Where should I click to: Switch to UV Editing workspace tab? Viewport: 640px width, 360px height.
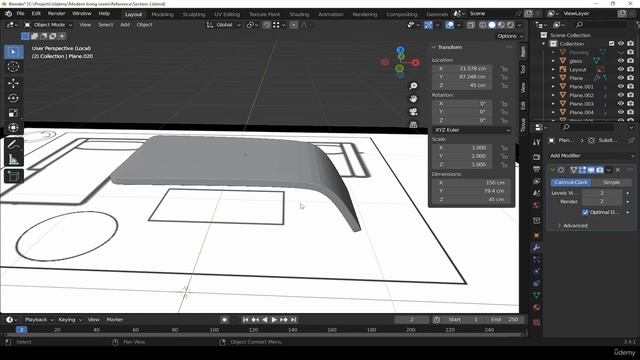pos(227,14)
